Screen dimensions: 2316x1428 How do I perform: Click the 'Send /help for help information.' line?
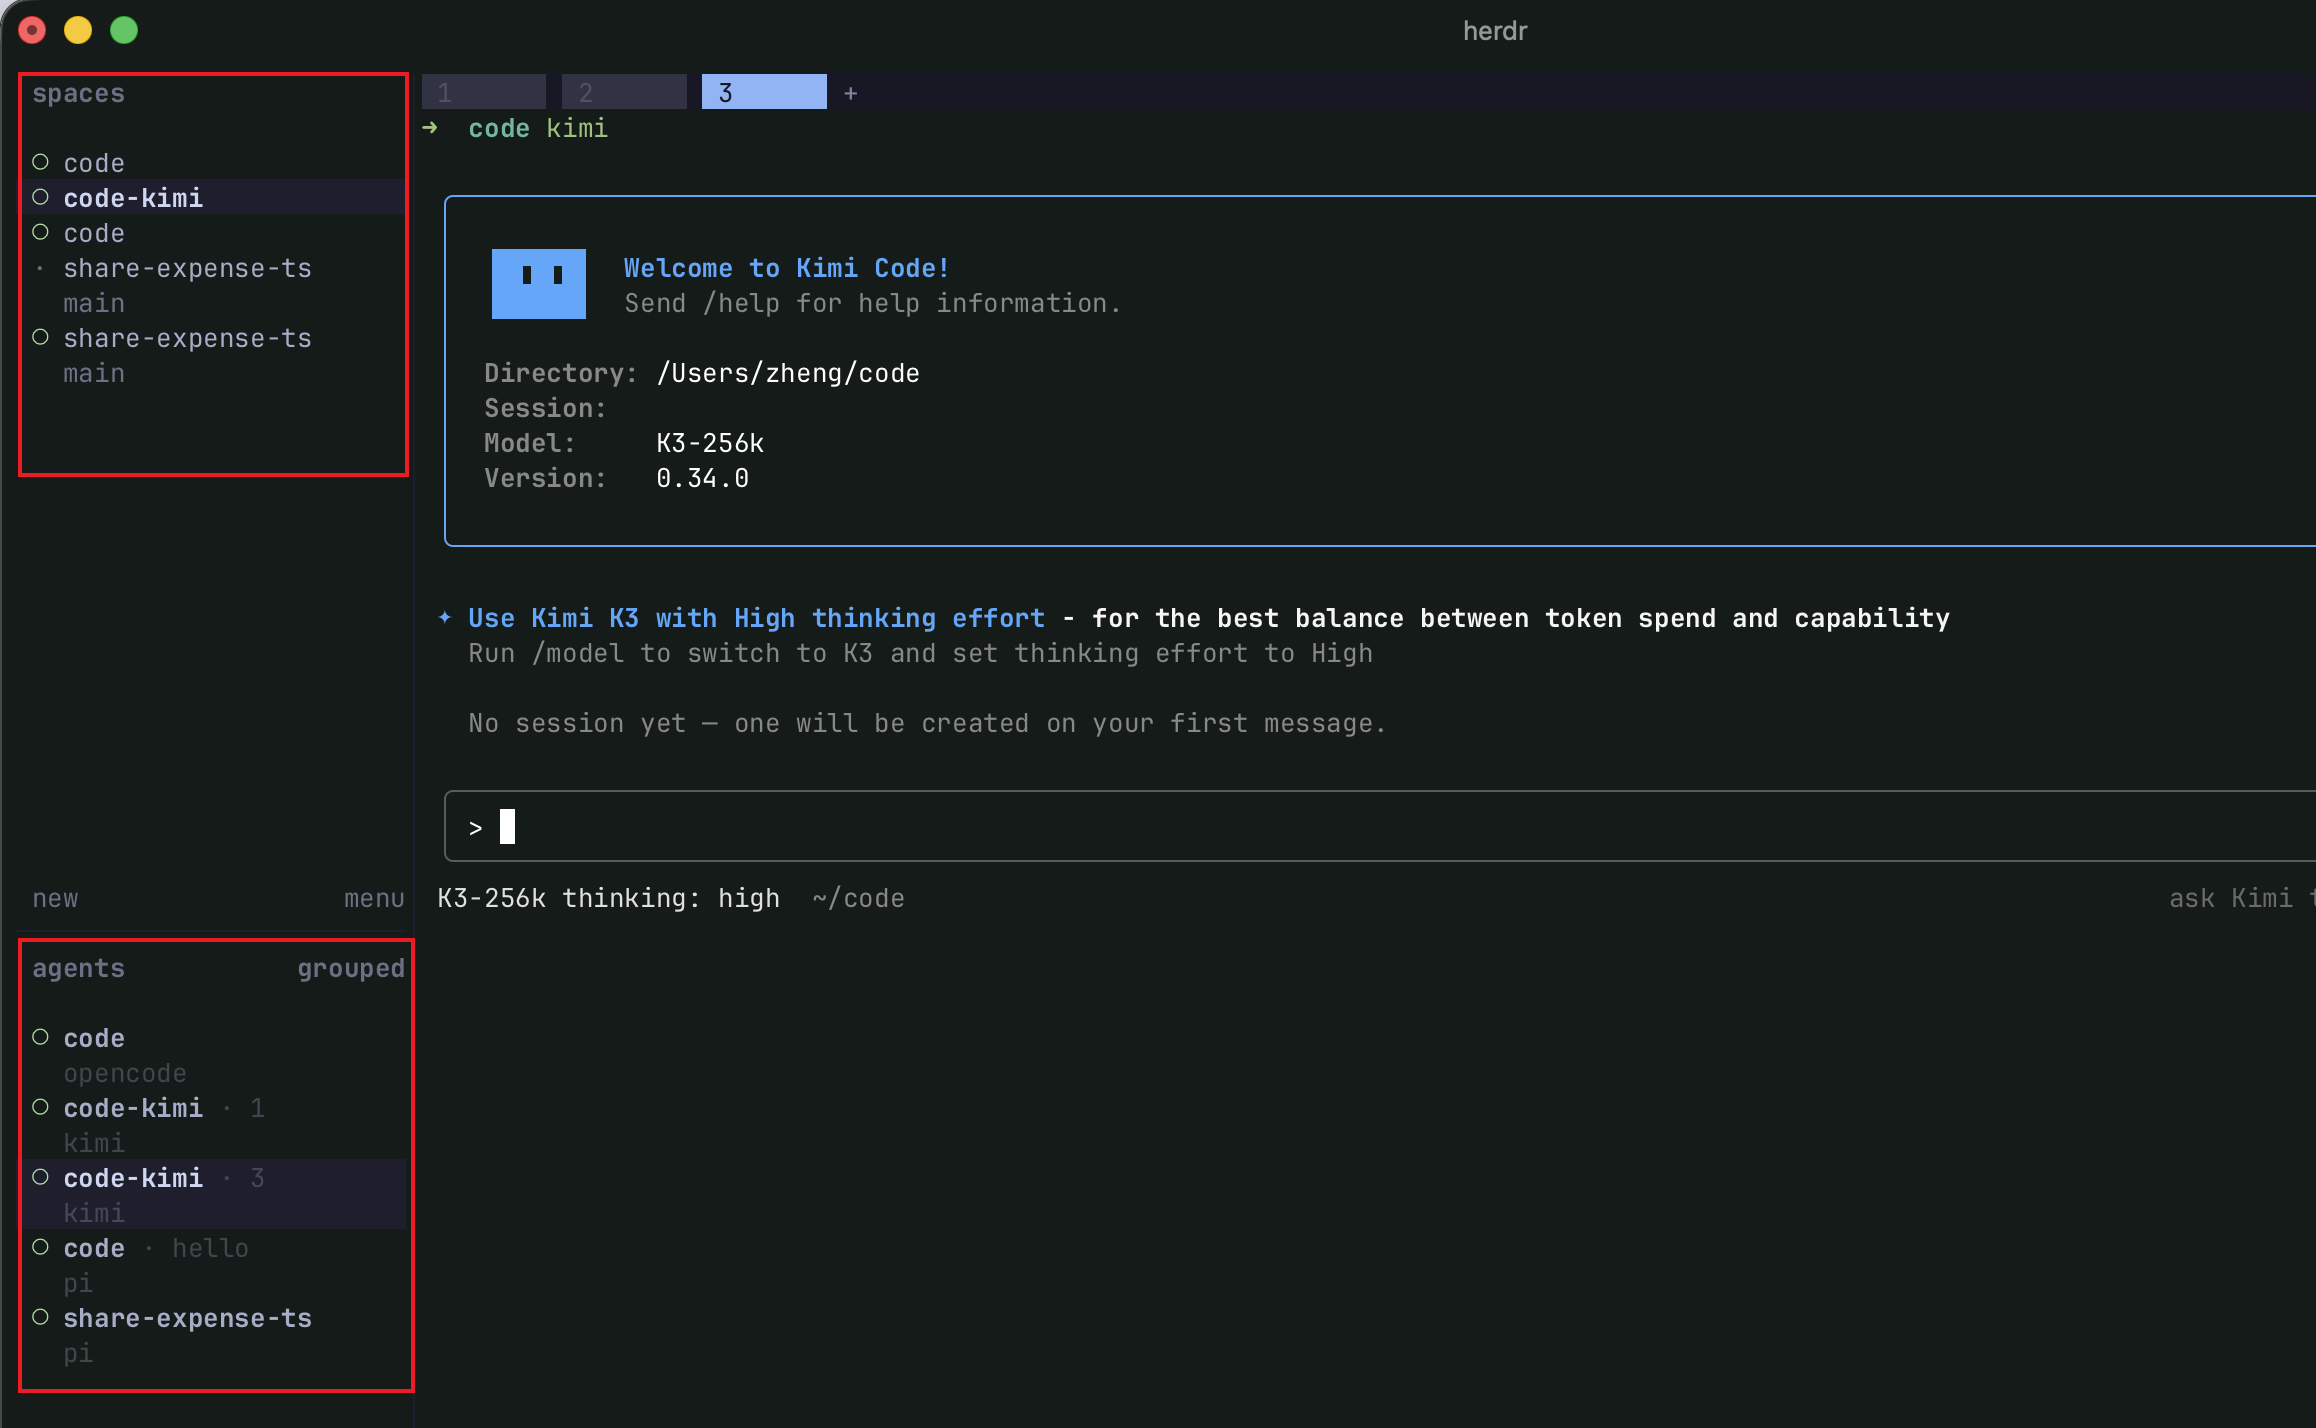pos(872,303)
